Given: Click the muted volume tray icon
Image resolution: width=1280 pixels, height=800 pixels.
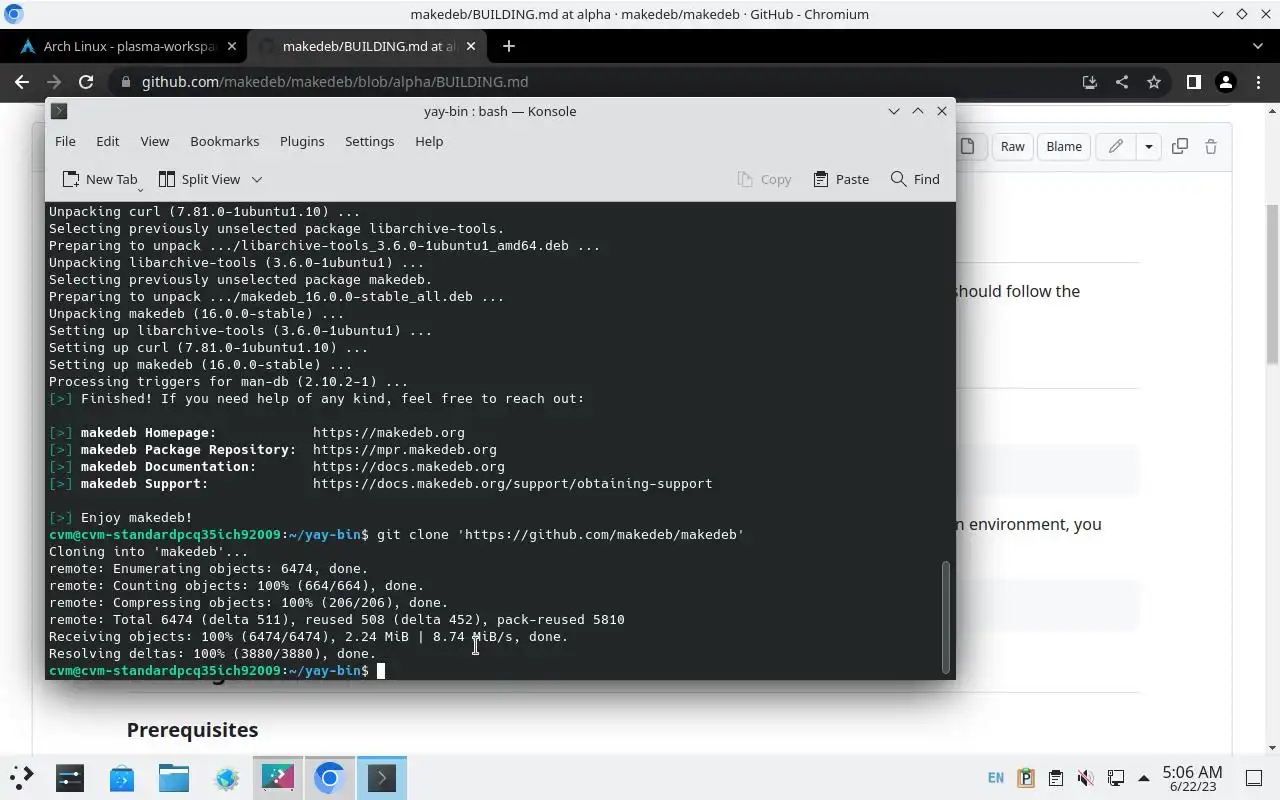Looking at the screenshot, I should click(1085, 777).
